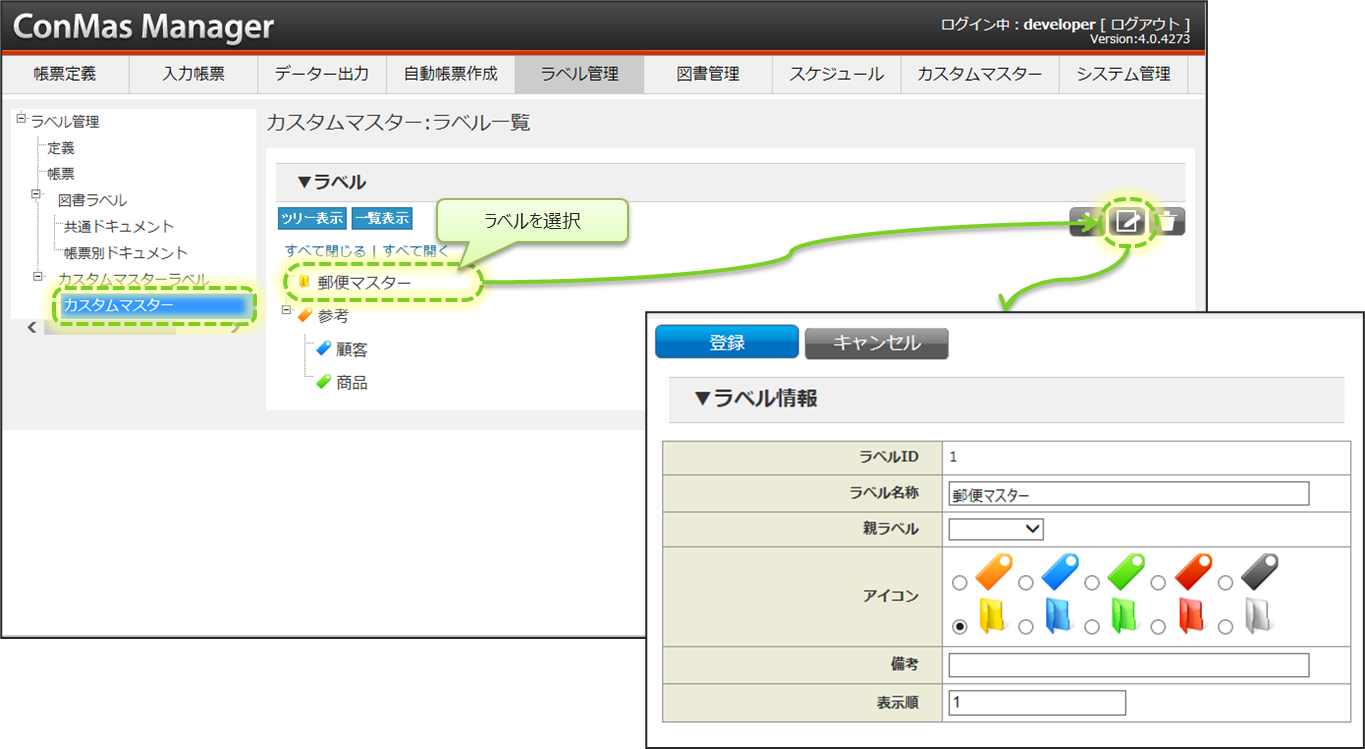Select the blue folder icon radio button
The image size is (1365, 749).
coord(1025,627)
